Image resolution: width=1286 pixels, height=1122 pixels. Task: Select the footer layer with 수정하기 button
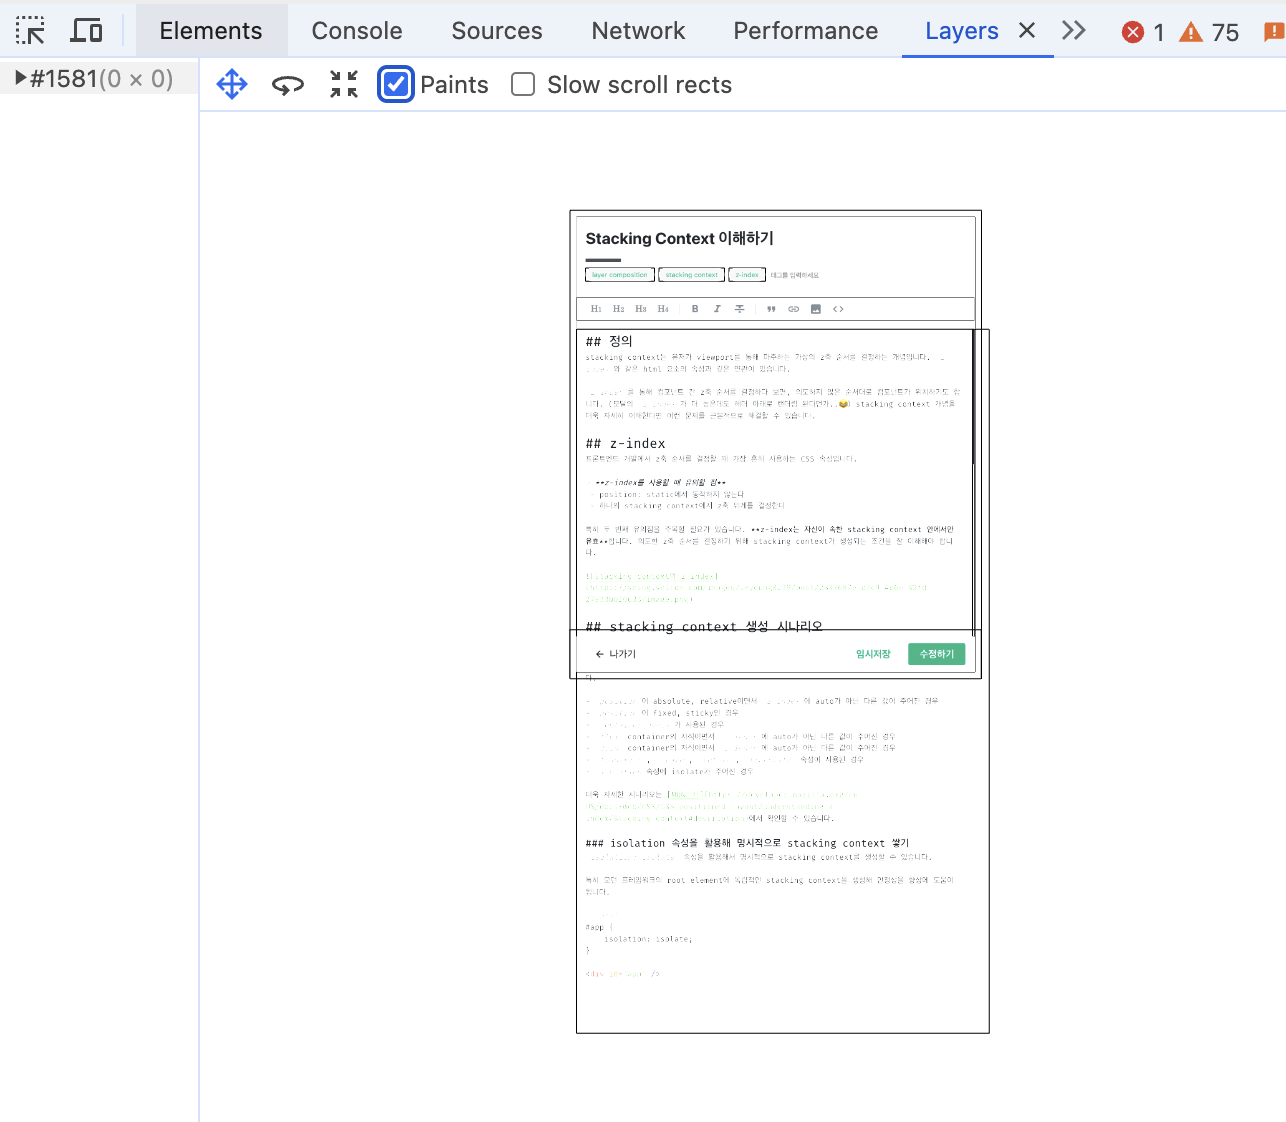coord(775,654)
